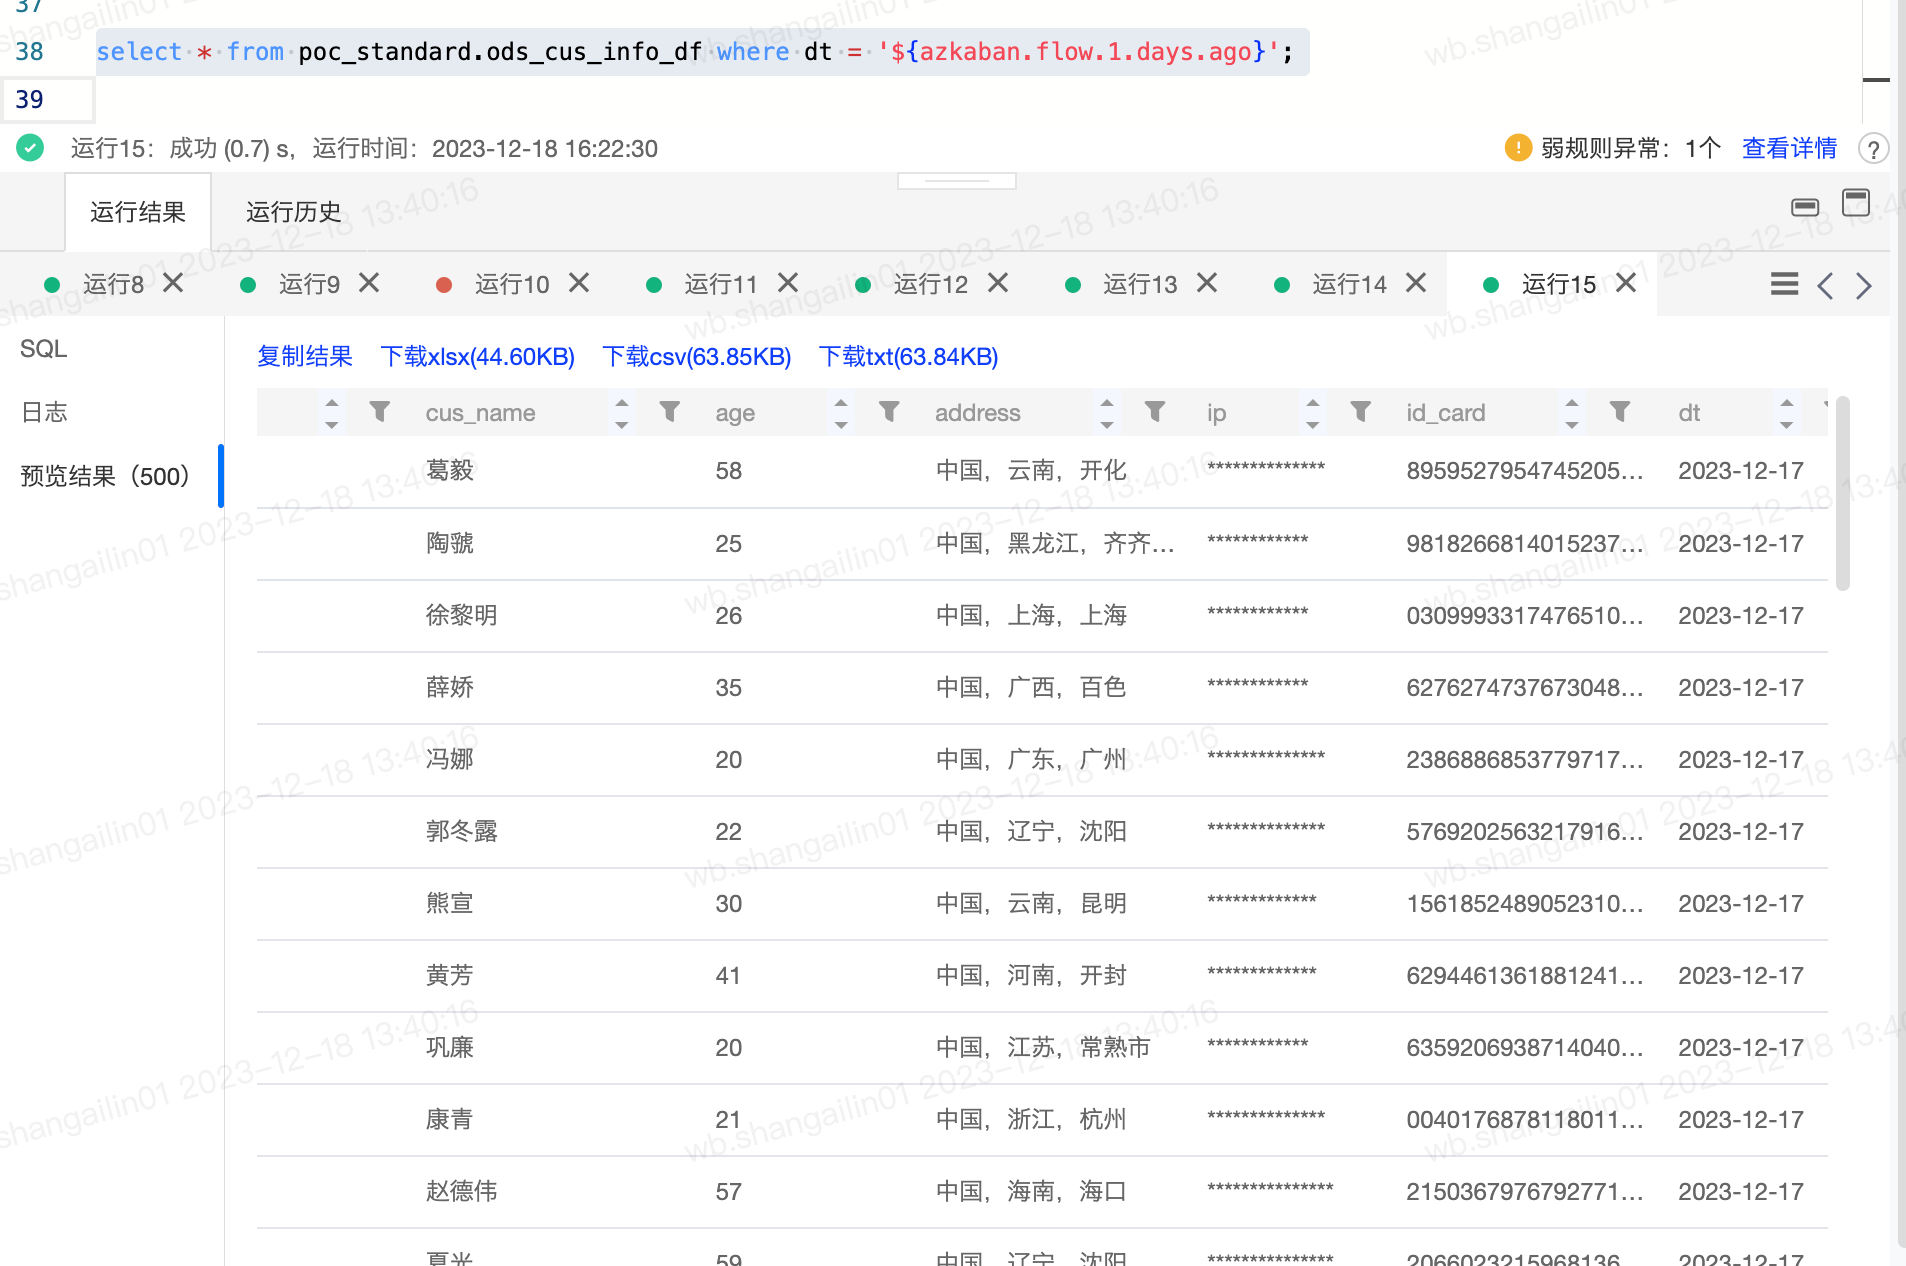Select the 运行14 run tab
Screen dimensions: 1906x1266
click(x=1350, y=285)
